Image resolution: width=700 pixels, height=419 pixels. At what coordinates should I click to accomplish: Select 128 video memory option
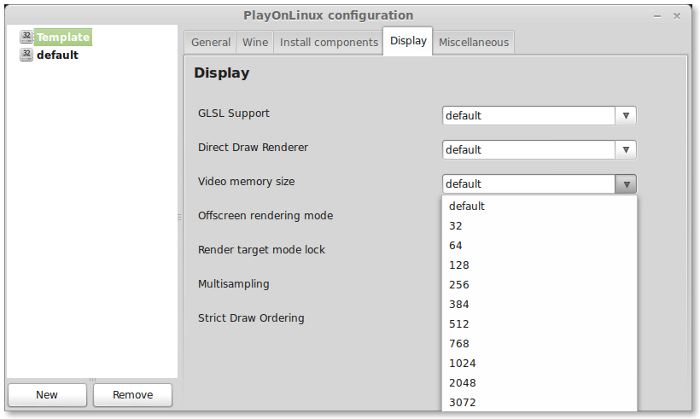pos(539,265)
